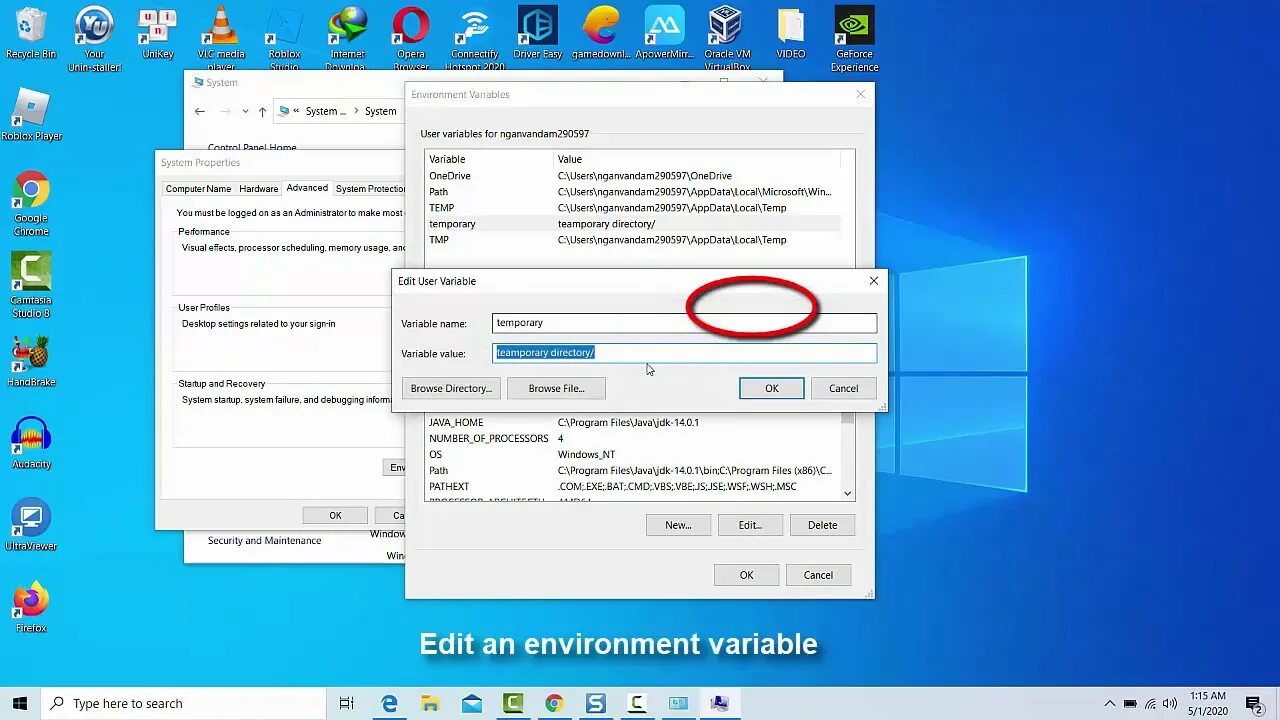Select the Advanced tab in System Properties
The height and width of the screenshot is (720, 1280).
click(307, 188)
